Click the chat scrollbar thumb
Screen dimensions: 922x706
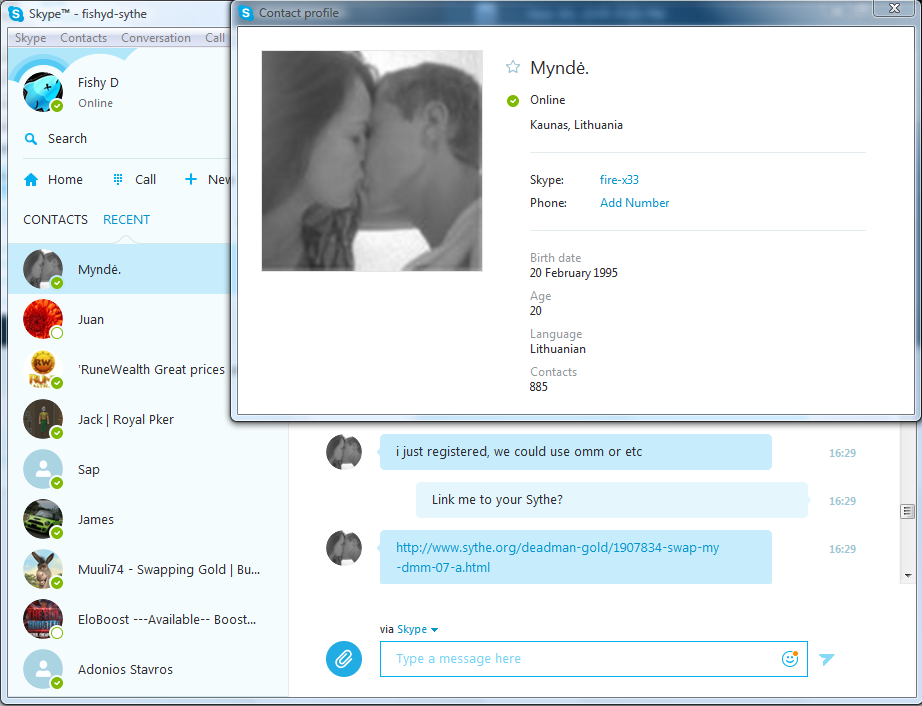pos(907,511)
